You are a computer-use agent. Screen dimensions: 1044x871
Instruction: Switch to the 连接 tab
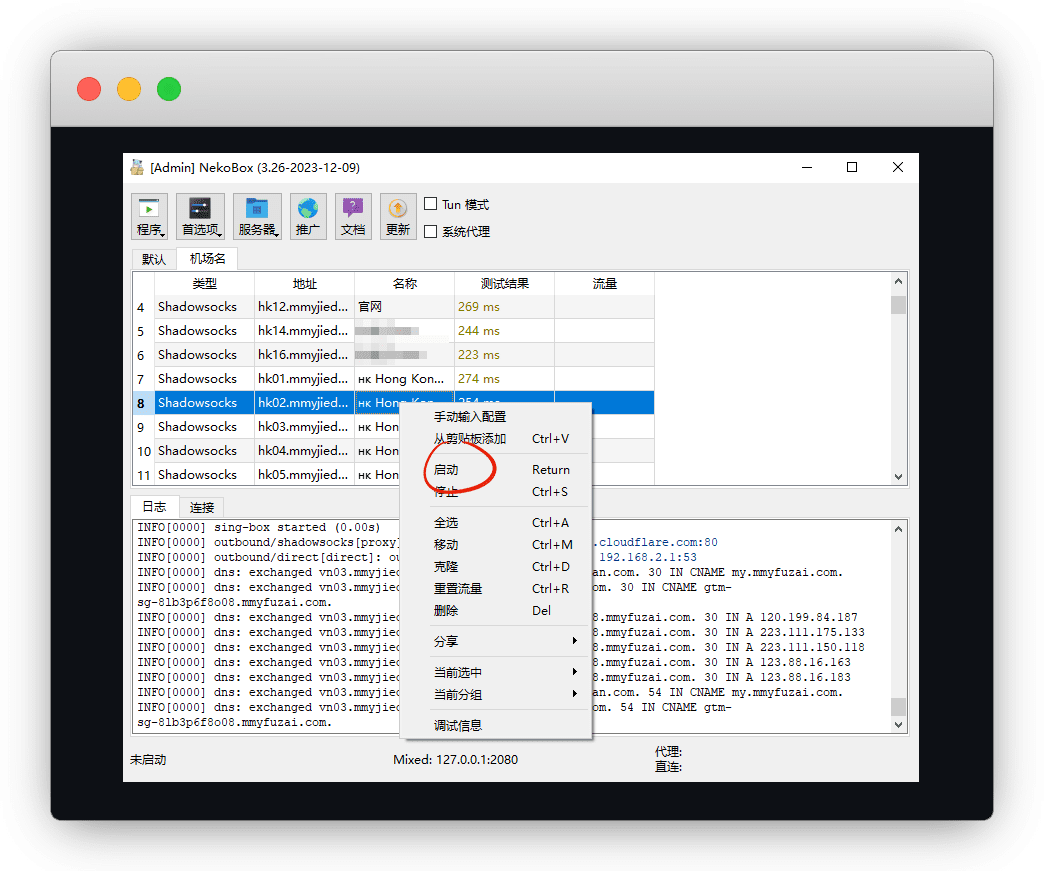[202, 507]
